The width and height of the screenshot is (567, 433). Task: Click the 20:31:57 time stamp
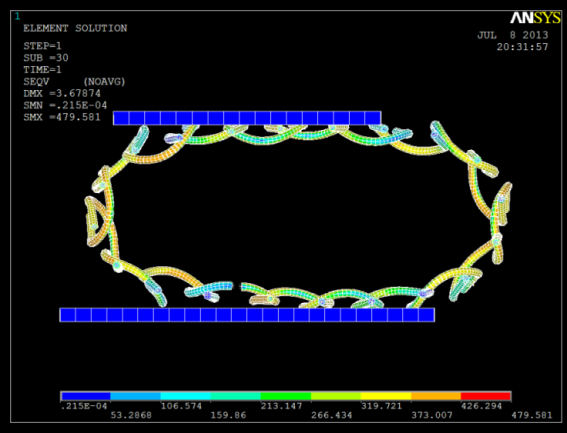point(522,47)
